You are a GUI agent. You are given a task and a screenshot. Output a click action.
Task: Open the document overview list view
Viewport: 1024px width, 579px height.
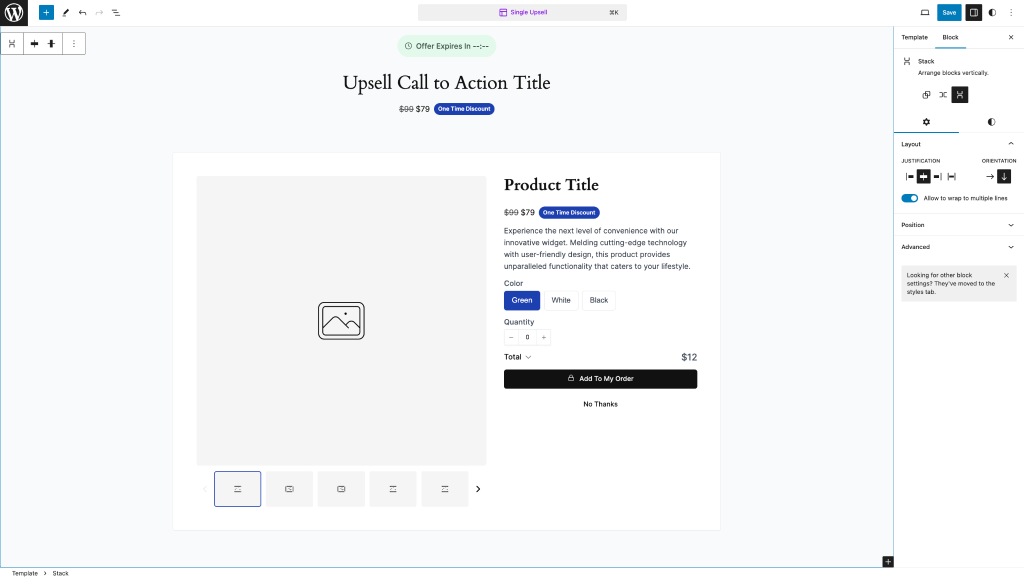coord(116,13)
